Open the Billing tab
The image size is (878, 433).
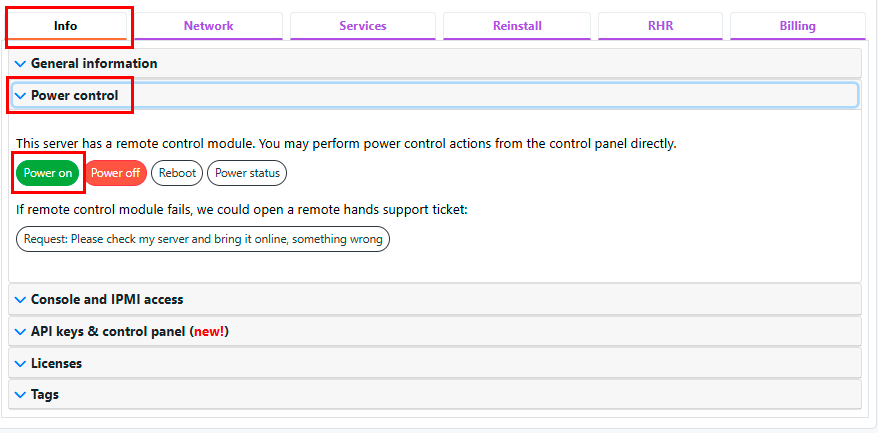[797, 26]
